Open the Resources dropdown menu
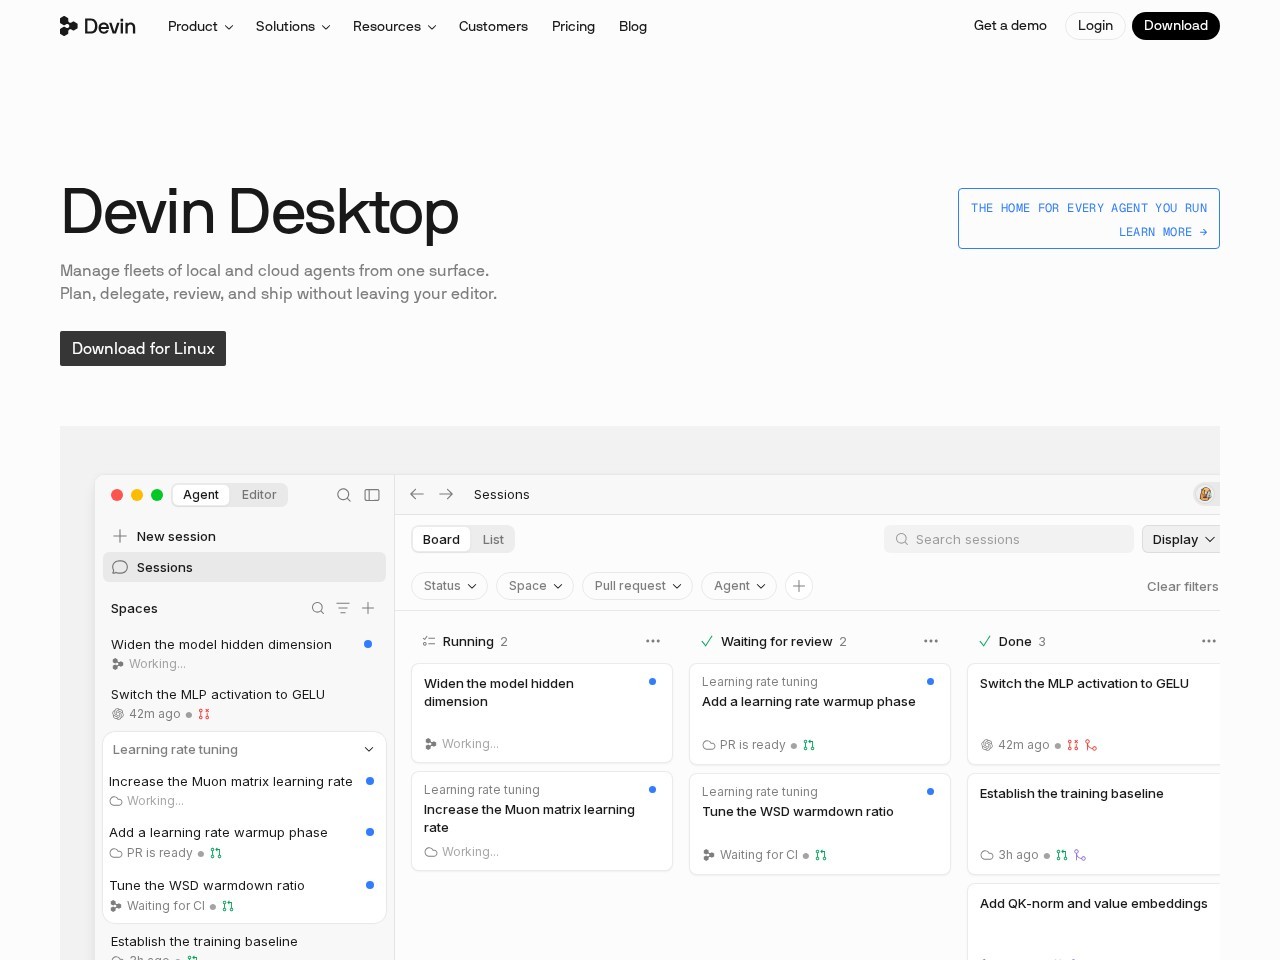The image size is (1280, 960). [x=395, y=26]
